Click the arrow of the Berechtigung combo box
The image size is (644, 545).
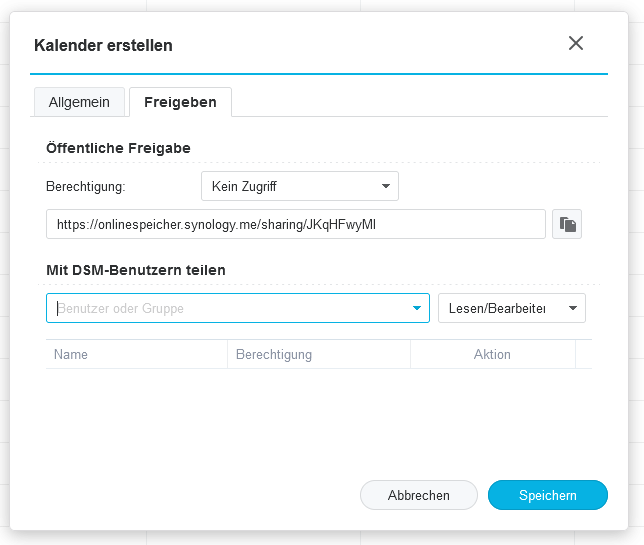(x=386, y=186)
